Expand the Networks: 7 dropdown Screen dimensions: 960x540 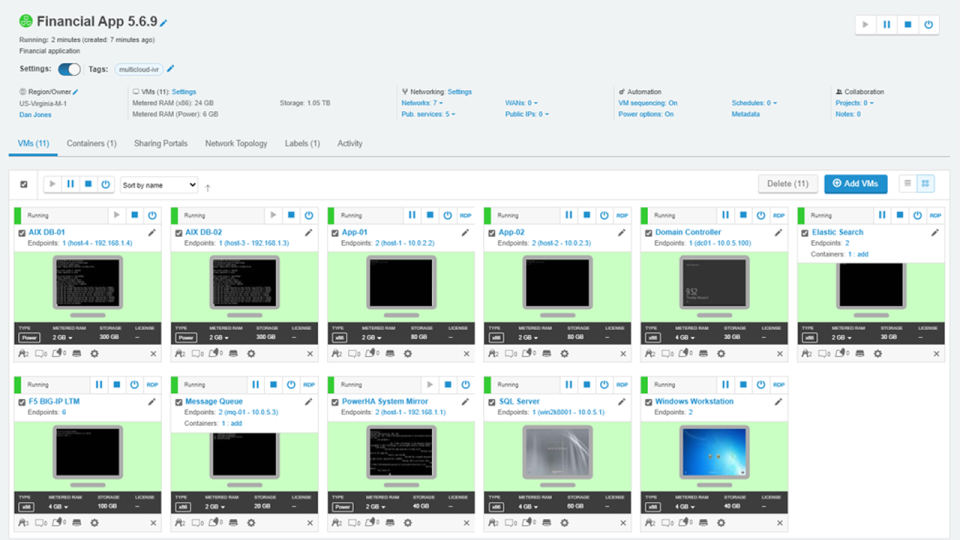422,103
